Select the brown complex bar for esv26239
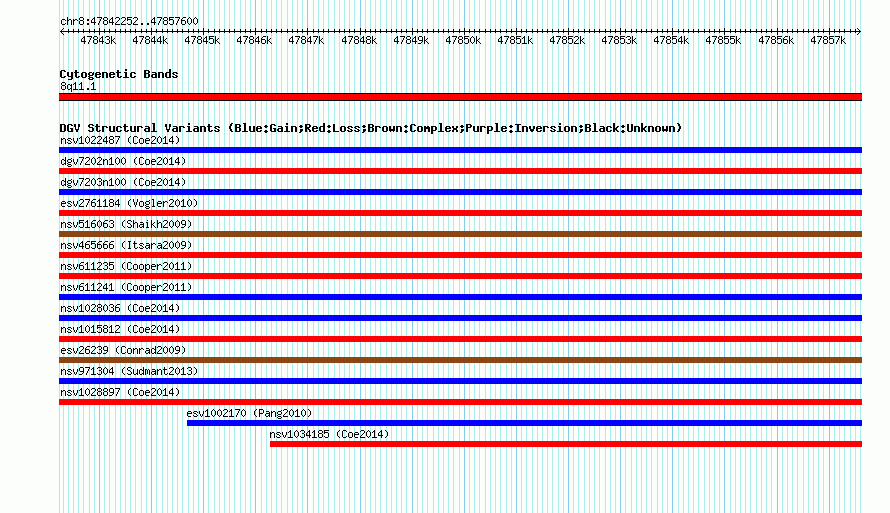This screenshot has width=890, height=513. (x=460, y=360)
